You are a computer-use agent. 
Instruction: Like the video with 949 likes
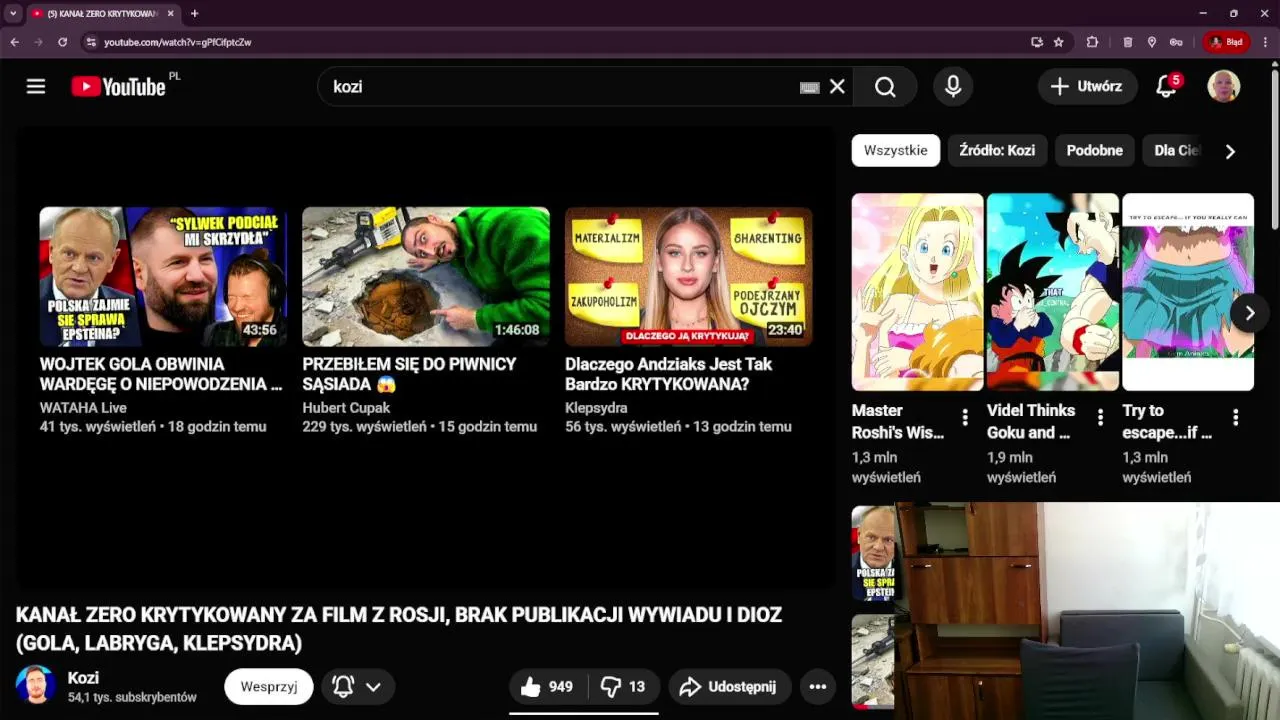click(548, 687)
